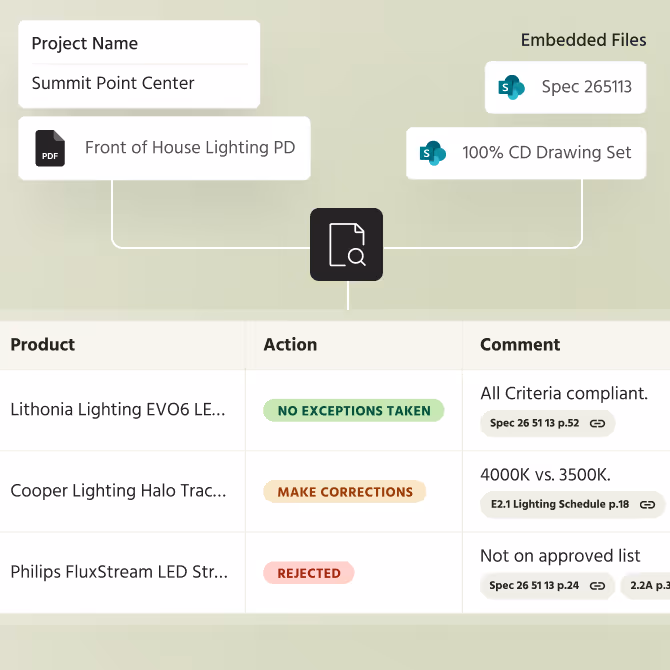Select the Cooper Lighting Halo Trac product row
This screenshot has height=670, width=670.
click(335, 491)
